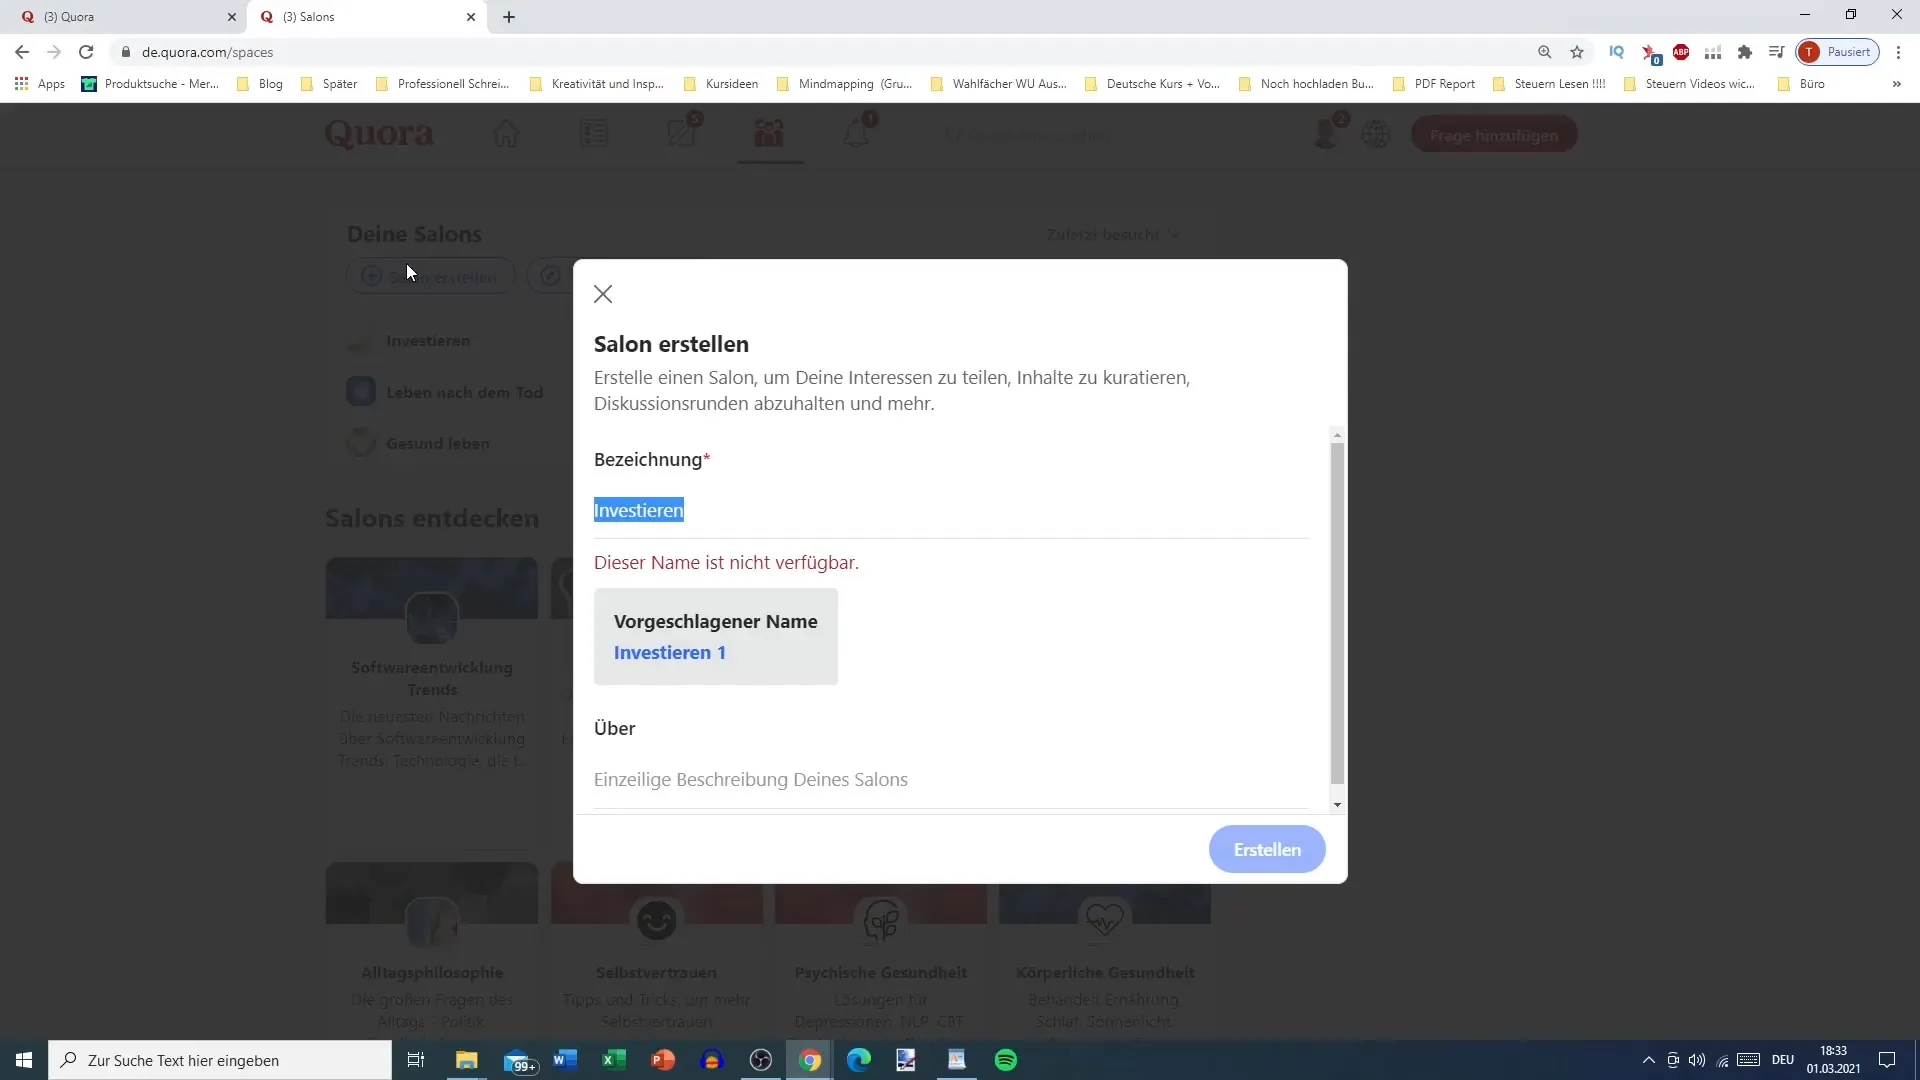This screenshot has width=1920, height=1080.
Task: Scroll down inside the Salon erstellen dialog
Action: 1338,804
